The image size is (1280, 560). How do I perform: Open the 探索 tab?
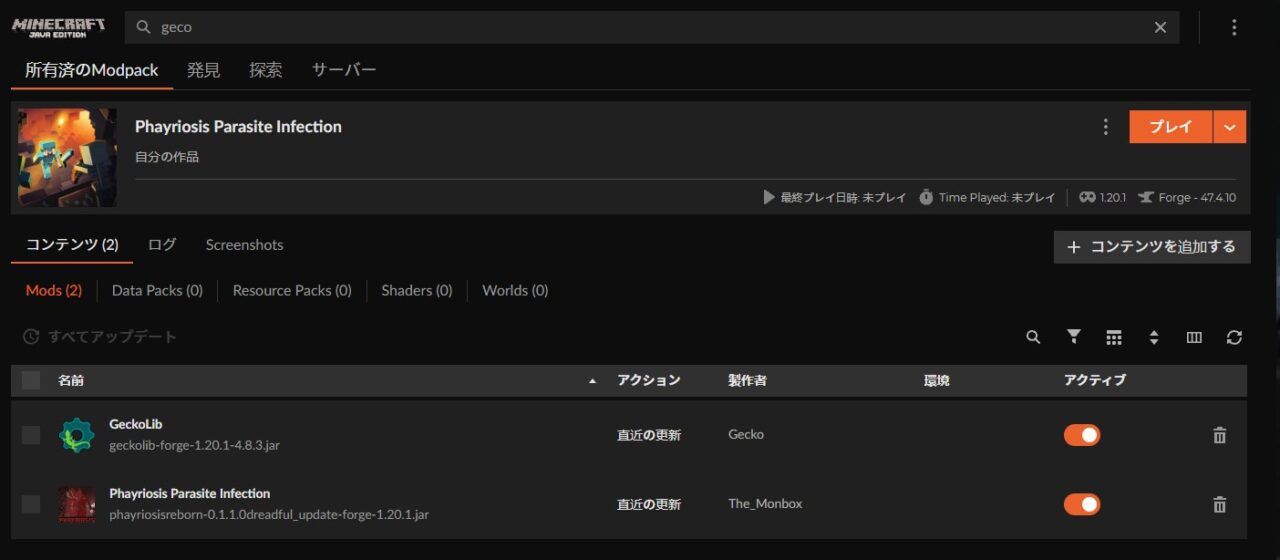(266, 70)
